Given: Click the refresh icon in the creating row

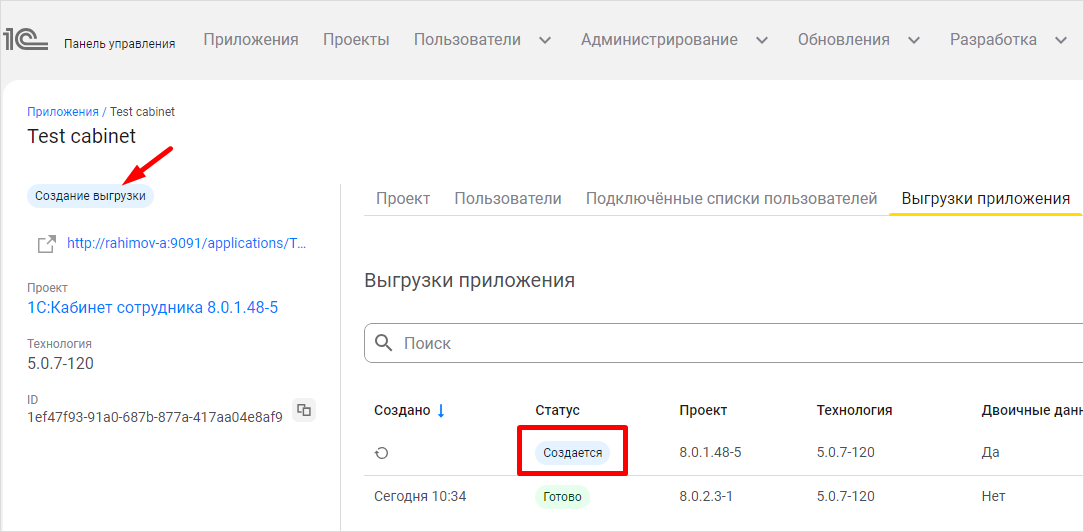Looking at the screenshot, I should (x=381, y=453).
